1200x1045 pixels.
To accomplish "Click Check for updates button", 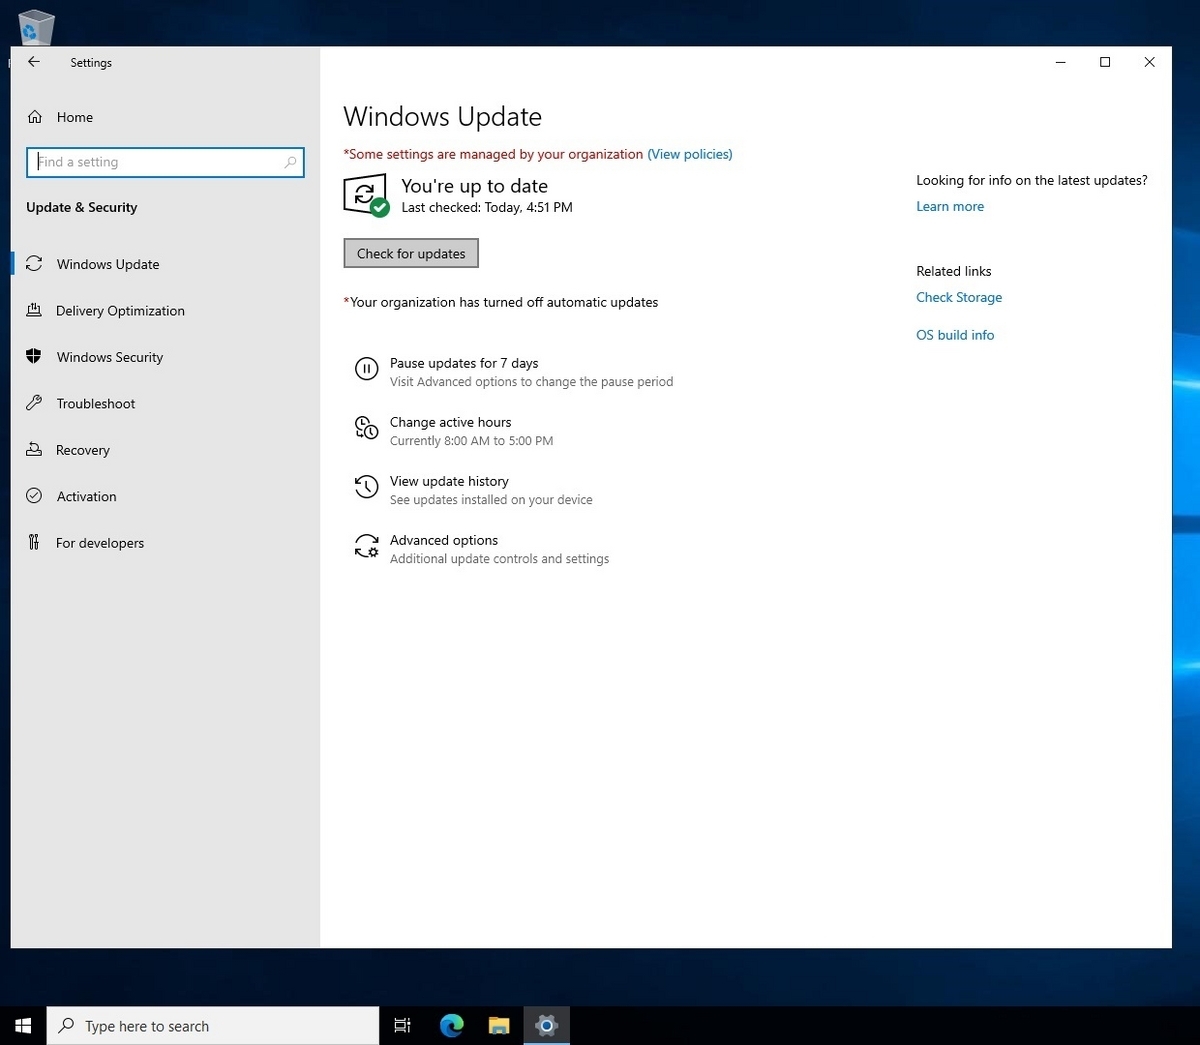I will tap(411, 253).
